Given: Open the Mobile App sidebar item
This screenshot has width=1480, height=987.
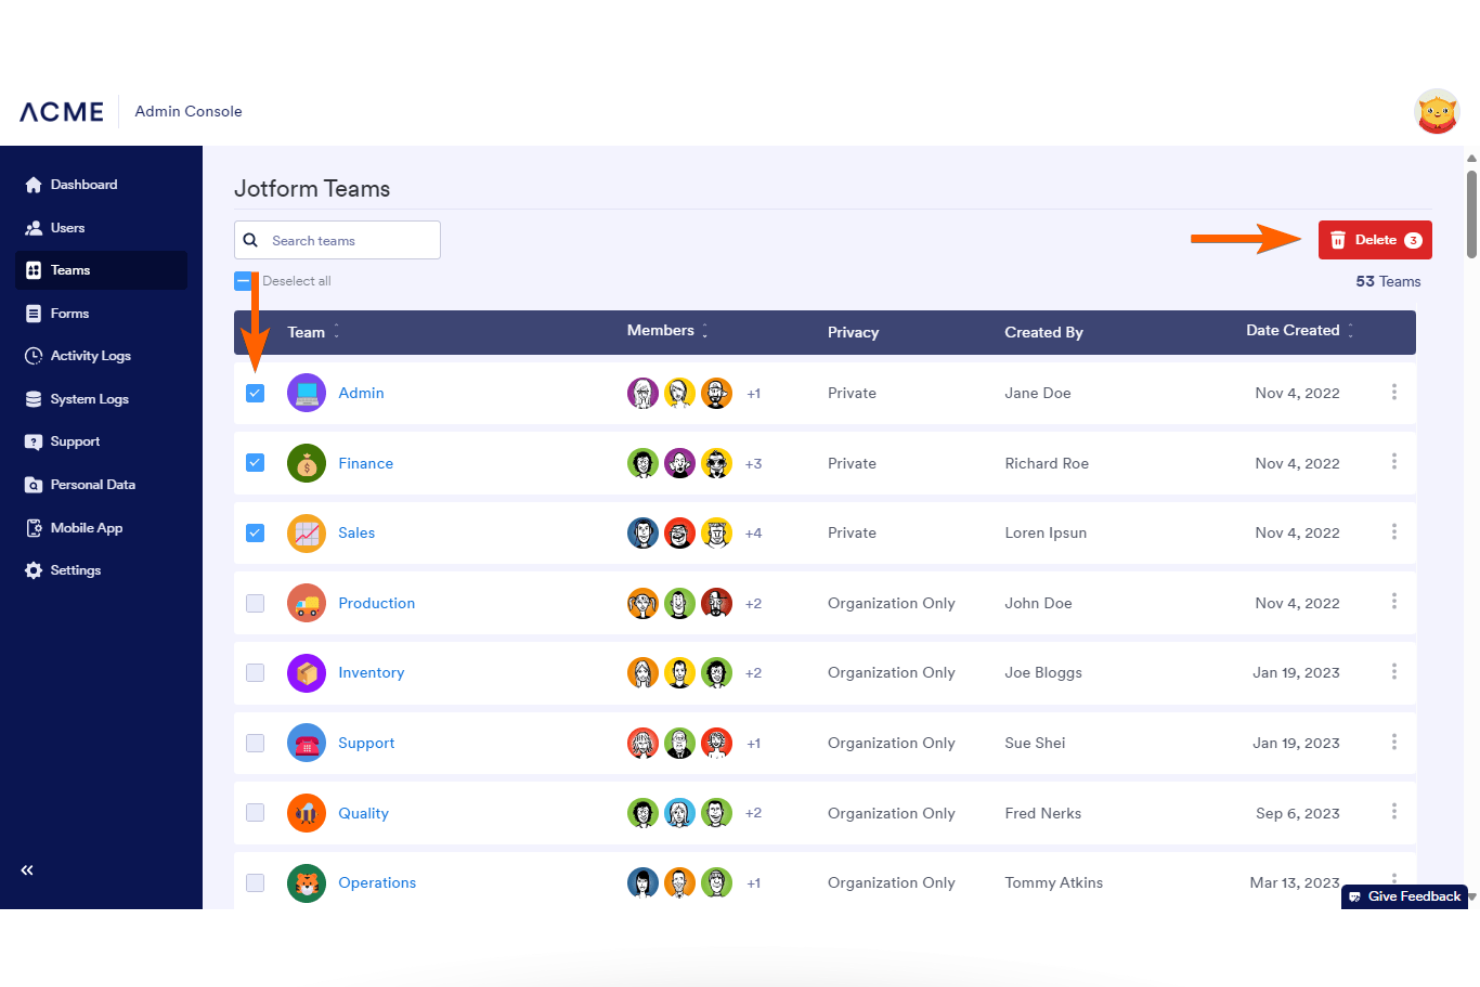Looking at the screenshot, I should pyautogui.click(x=86, y=527).
